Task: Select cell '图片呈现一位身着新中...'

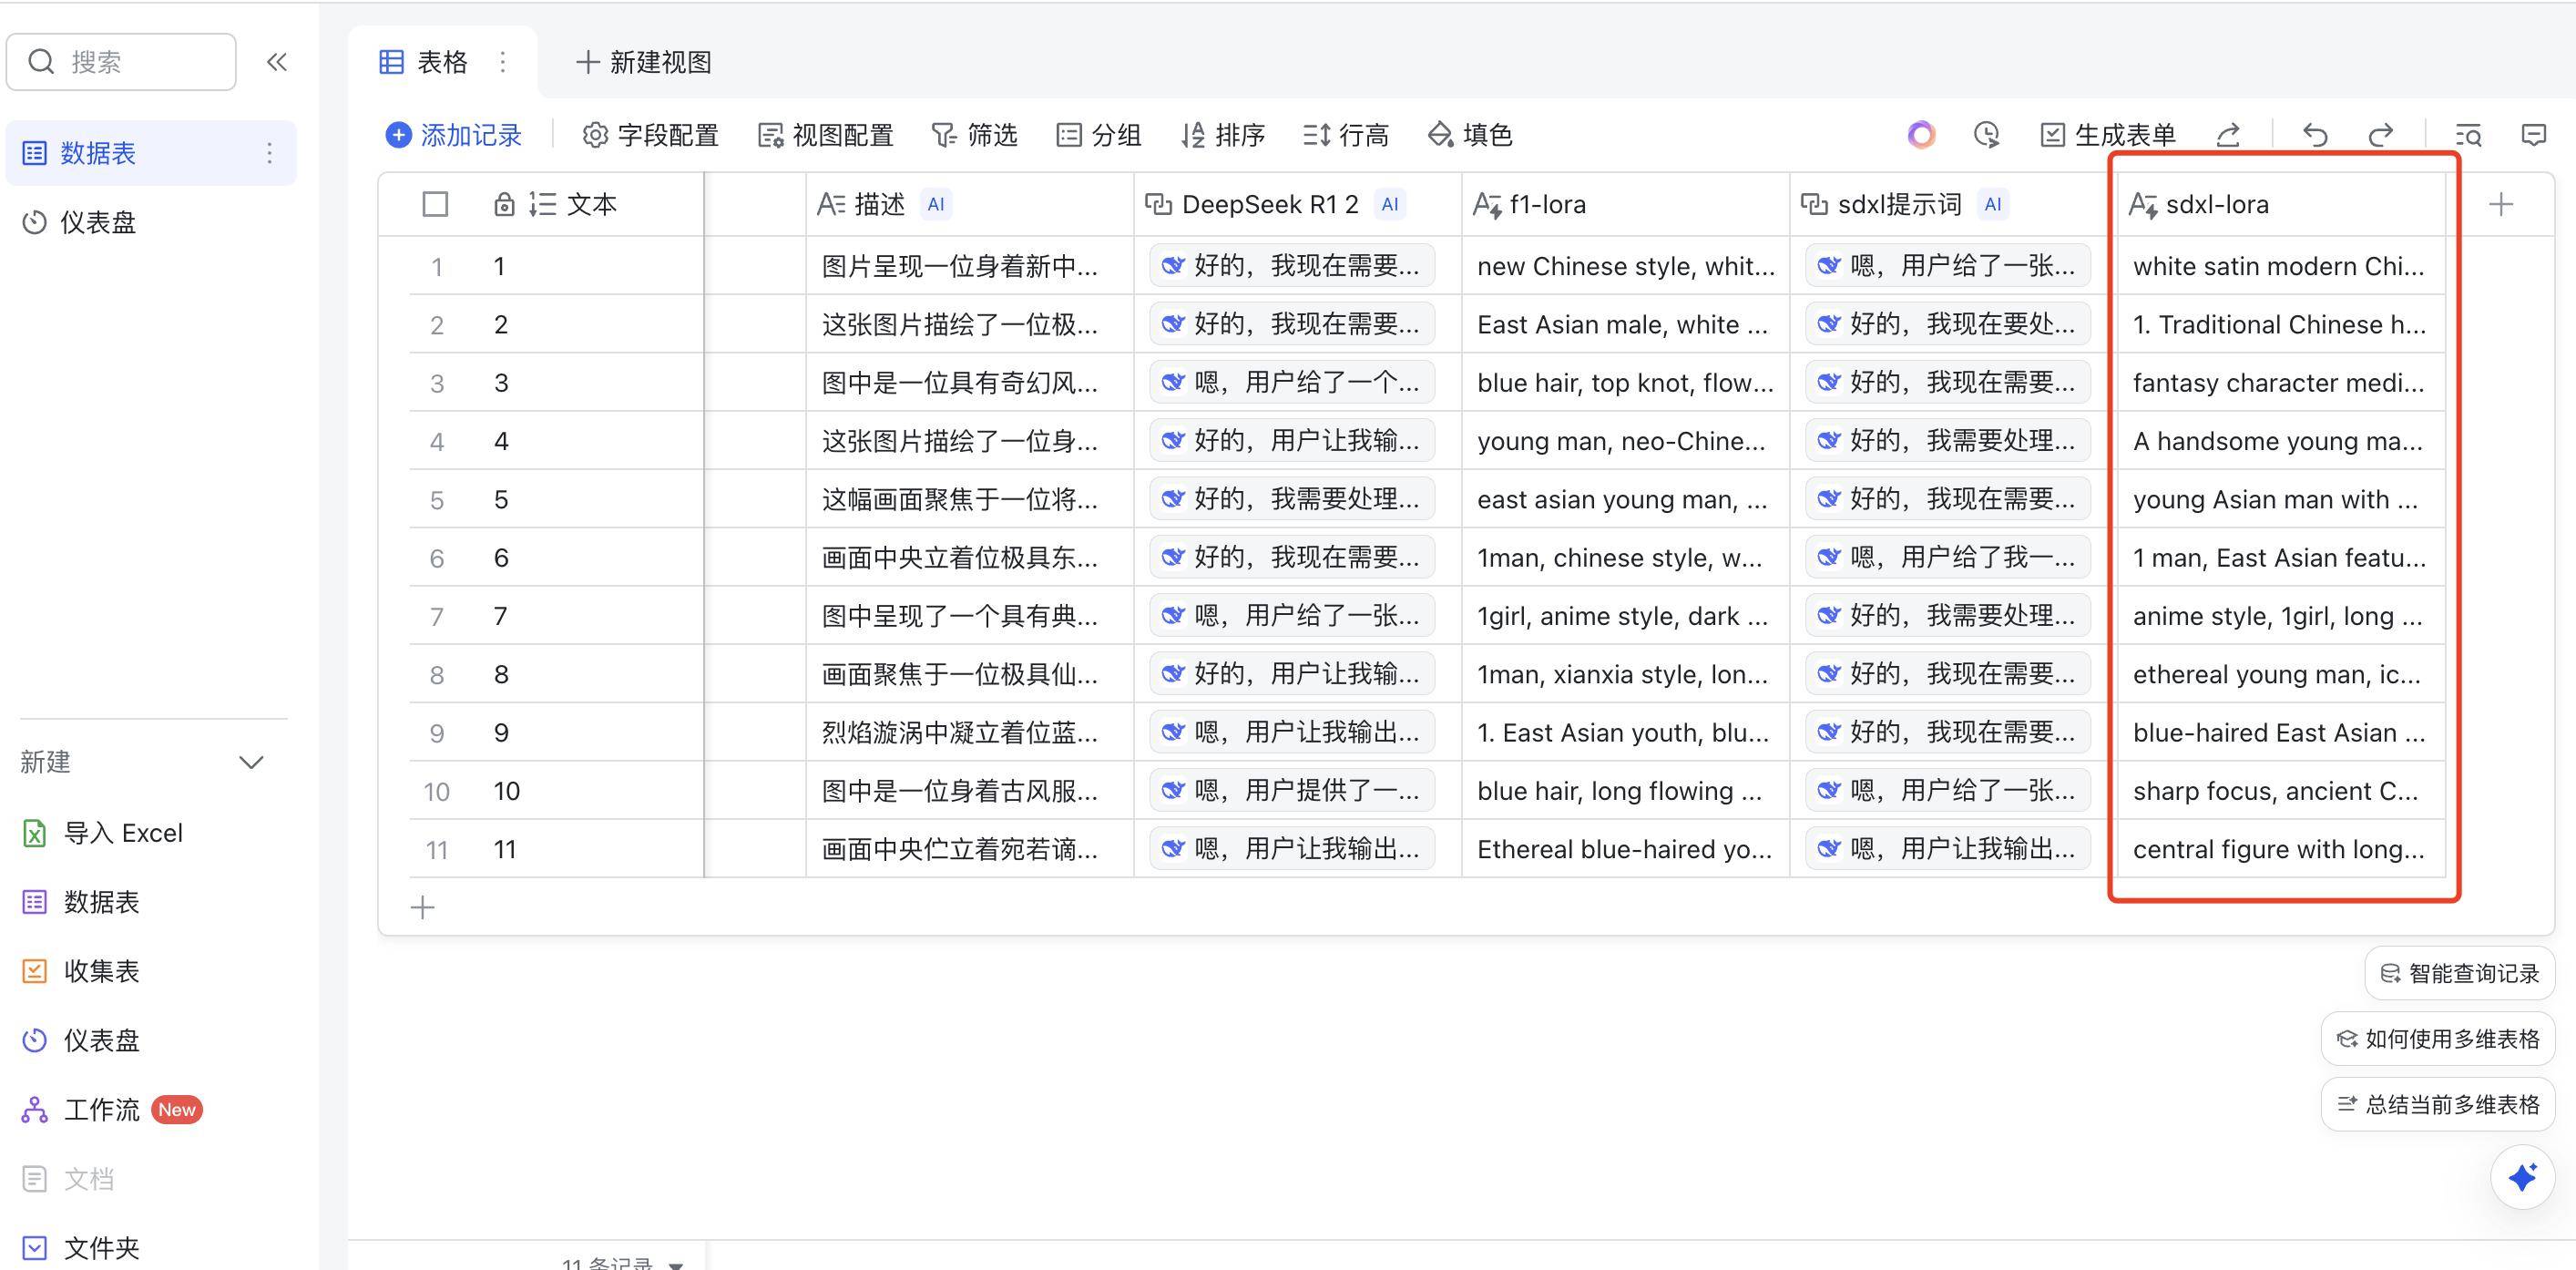Action: point(969,266)
